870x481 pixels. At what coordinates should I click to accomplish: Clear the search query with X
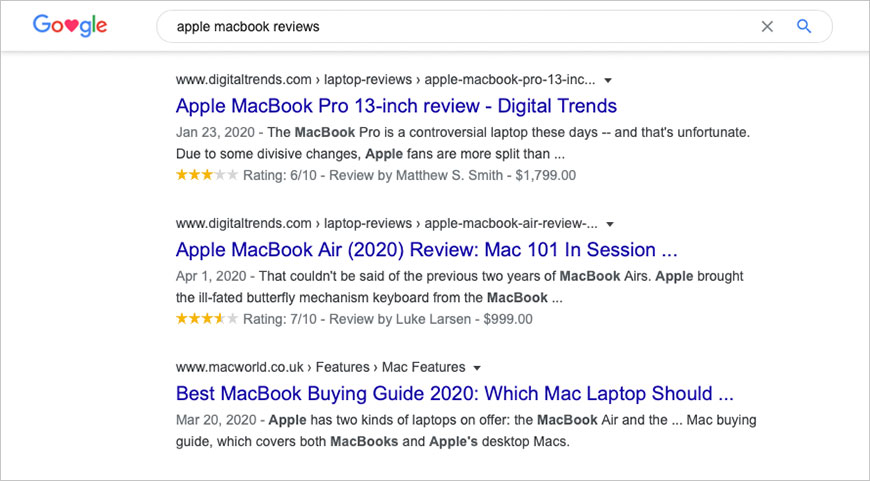coord(767,27)
